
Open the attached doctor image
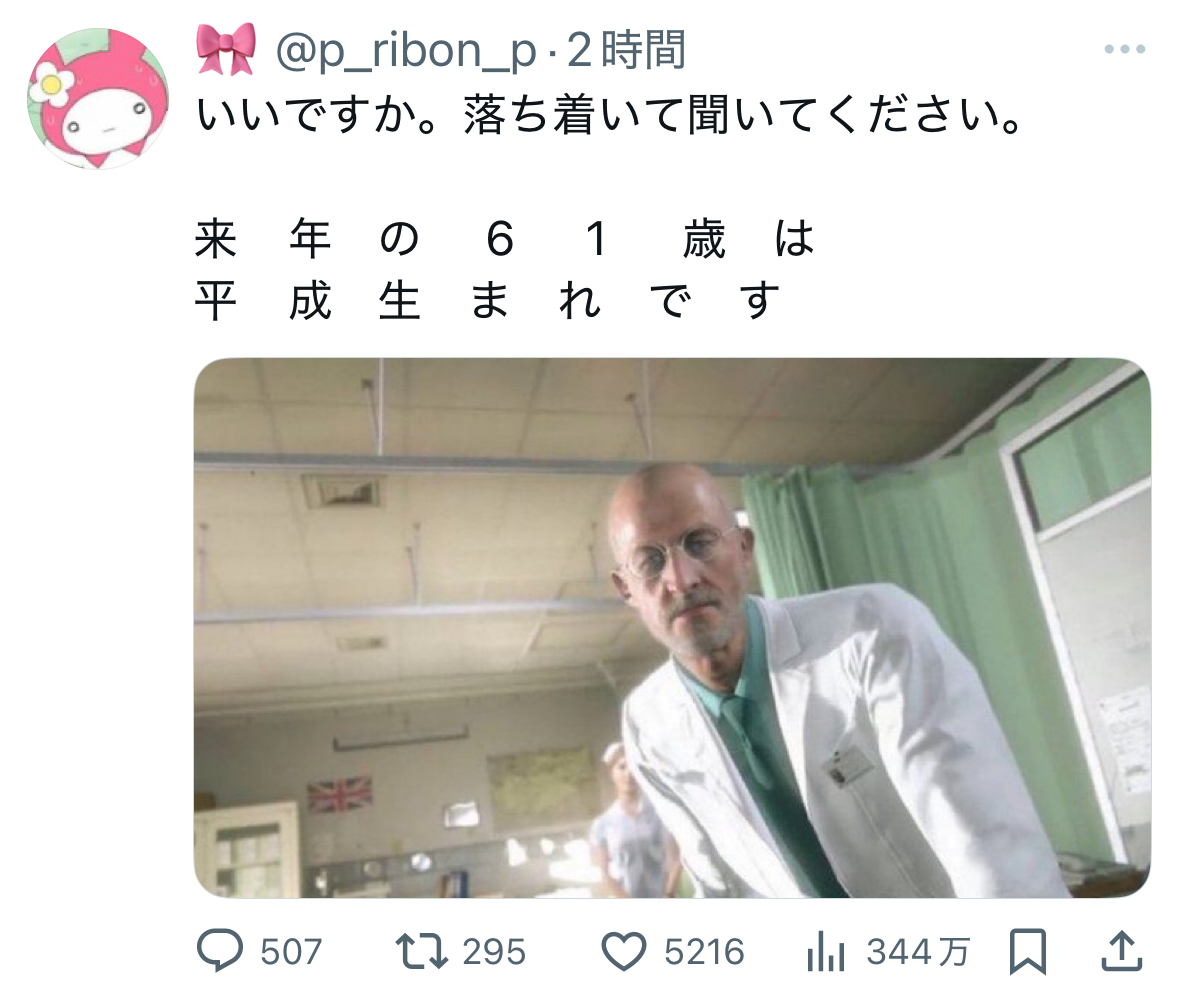[672, 628]
